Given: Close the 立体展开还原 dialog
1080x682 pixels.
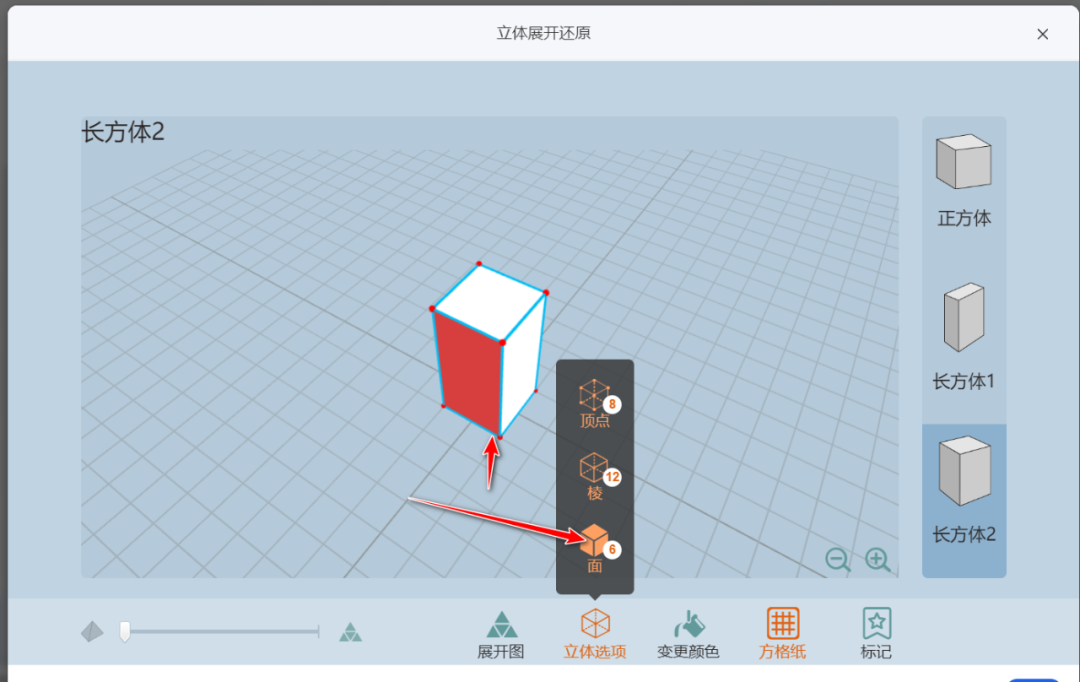Looking at the screenshot, I should pyautogui.click(x=1043, y=33).
